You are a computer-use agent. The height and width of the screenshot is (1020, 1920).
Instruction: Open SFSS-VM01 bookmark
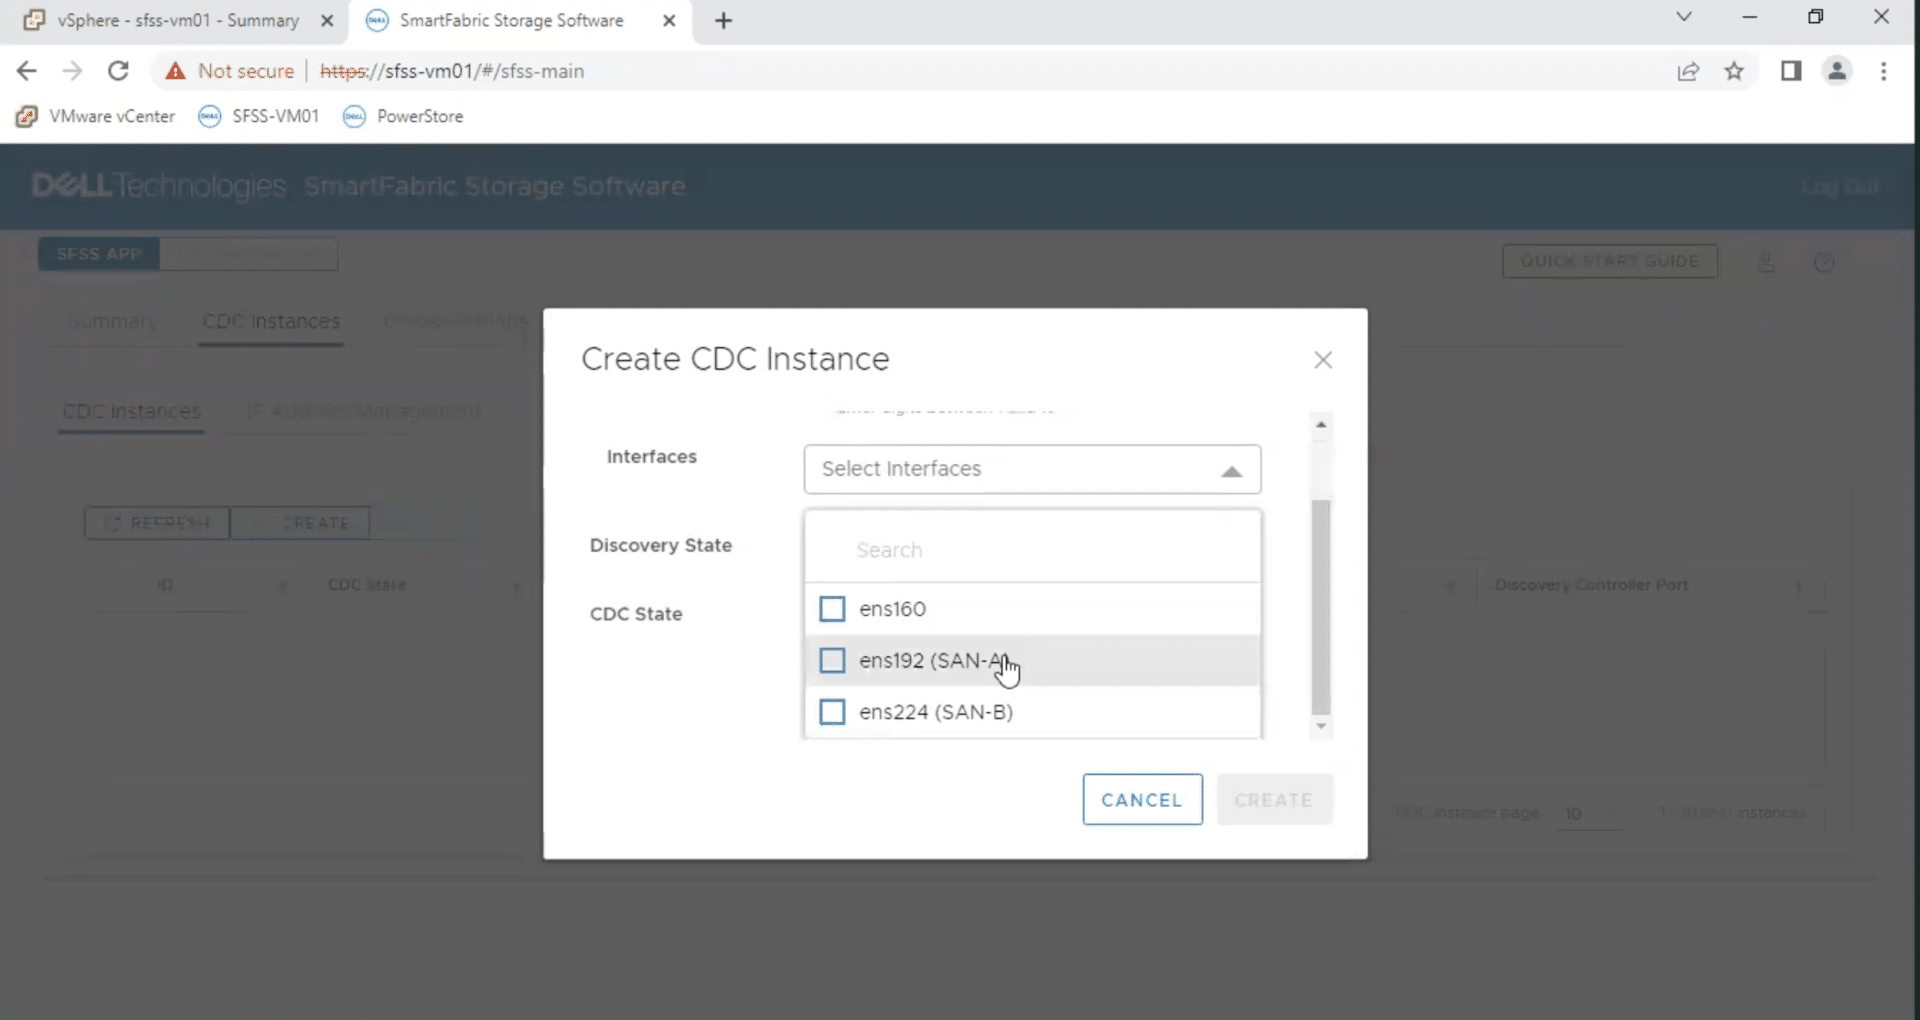(259, 116)
